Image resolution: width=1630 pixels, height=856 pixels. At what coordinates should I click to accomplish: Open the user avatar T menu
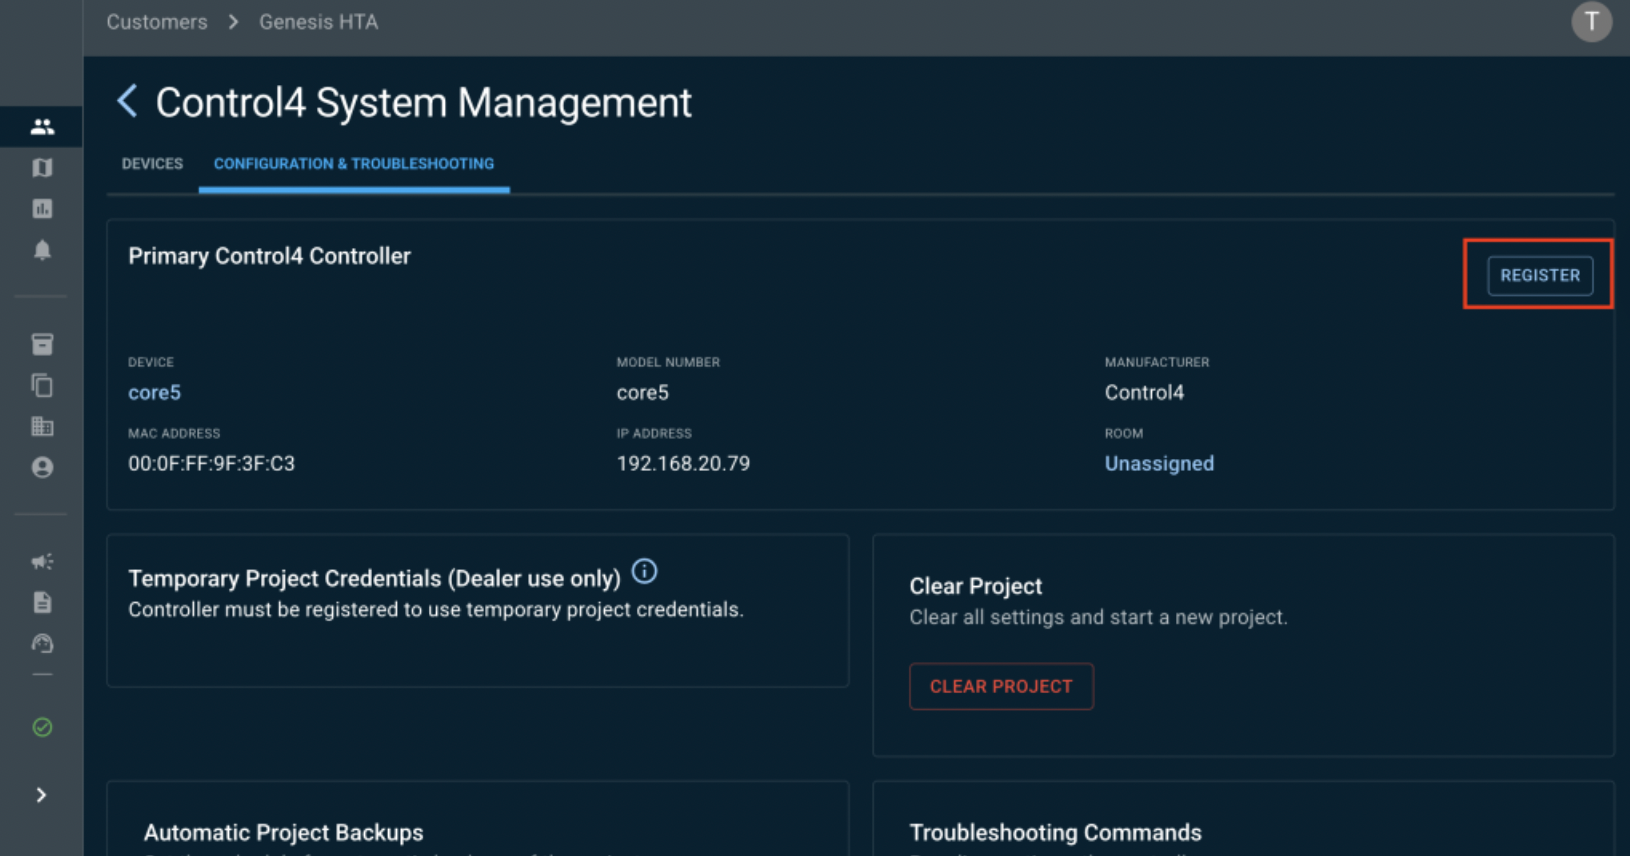[x=1591, y=22]
